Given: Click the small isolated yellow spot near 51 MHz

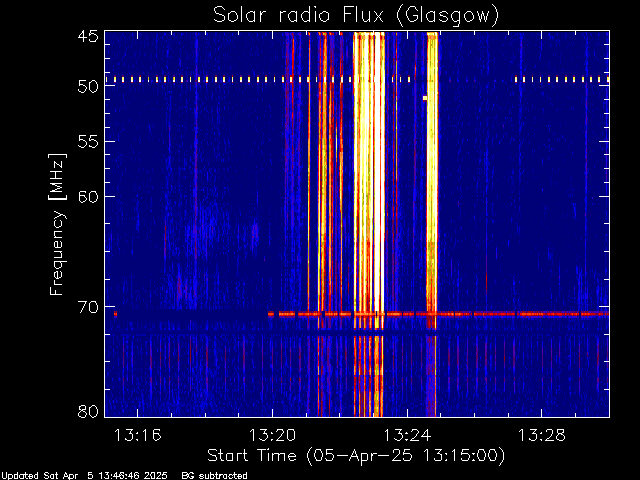Looking at the screenshot, I should (425, 98).
